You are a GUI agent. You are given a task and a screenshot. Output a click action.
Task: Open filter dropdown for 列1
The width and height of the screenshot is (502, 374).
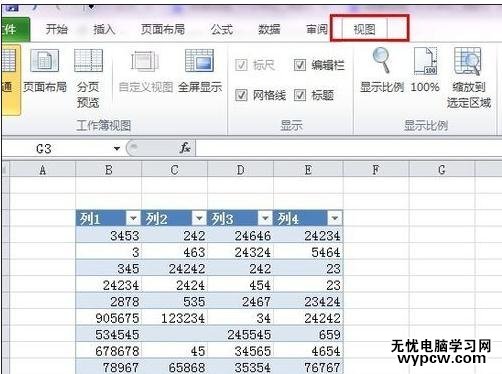[x=133, y=219]
